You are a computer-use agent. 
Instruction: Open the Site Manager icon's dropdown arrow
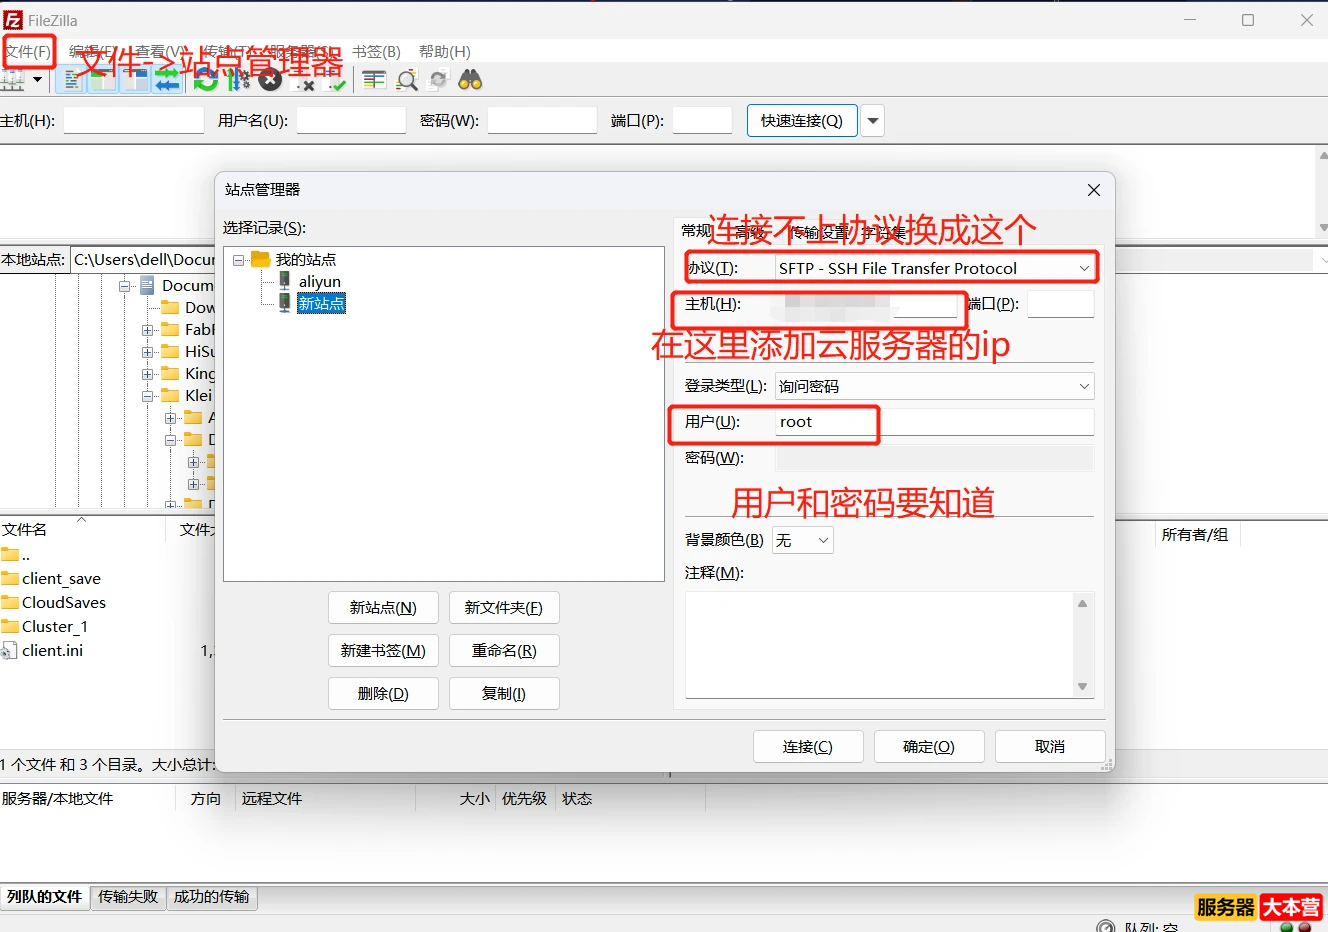pos(38,80)
